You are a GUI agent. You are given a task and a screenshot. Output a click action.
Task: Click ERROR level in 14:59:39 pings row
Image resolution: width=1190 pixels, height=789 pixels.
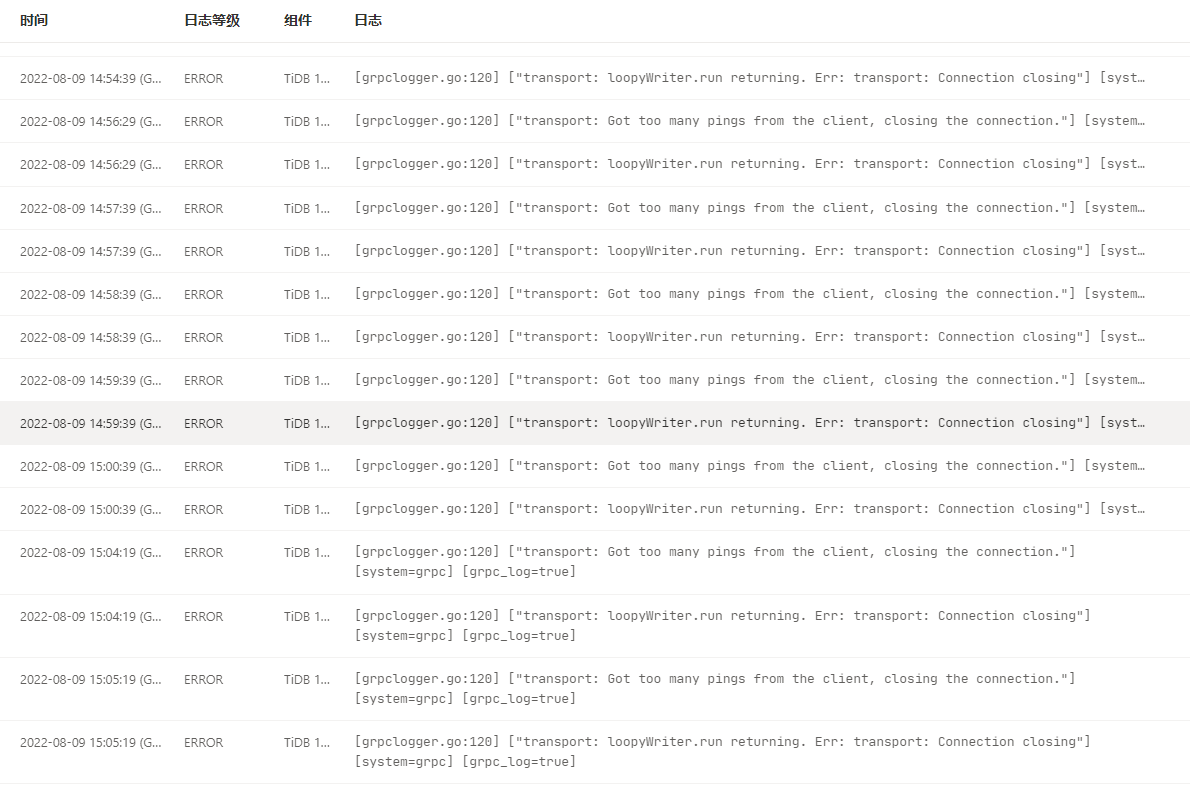[x=204, y=380]
